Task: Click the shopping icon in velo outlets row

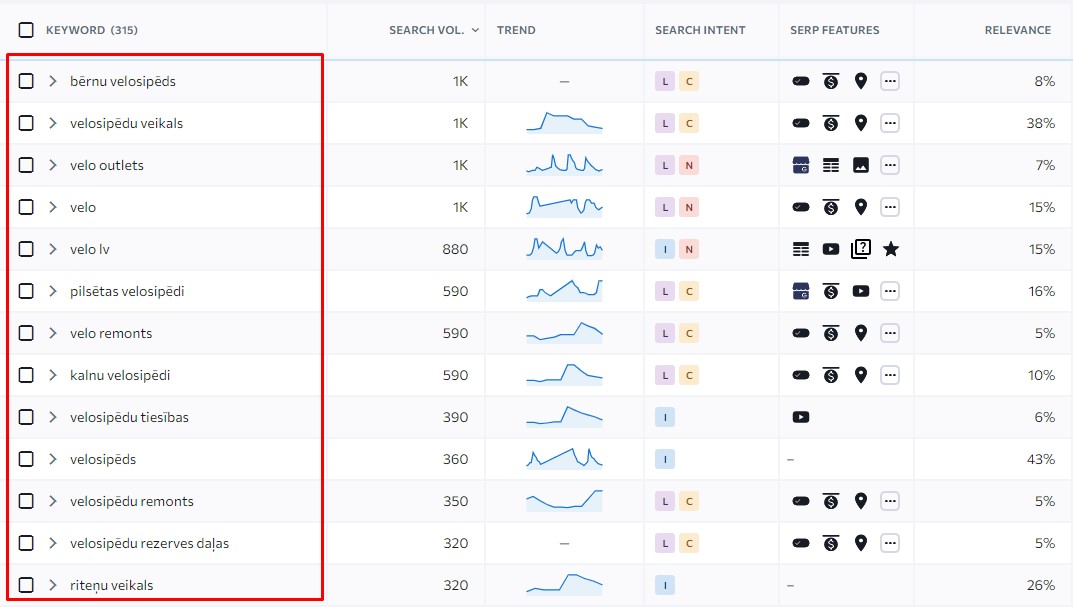Action: click(x=800, y=165)
